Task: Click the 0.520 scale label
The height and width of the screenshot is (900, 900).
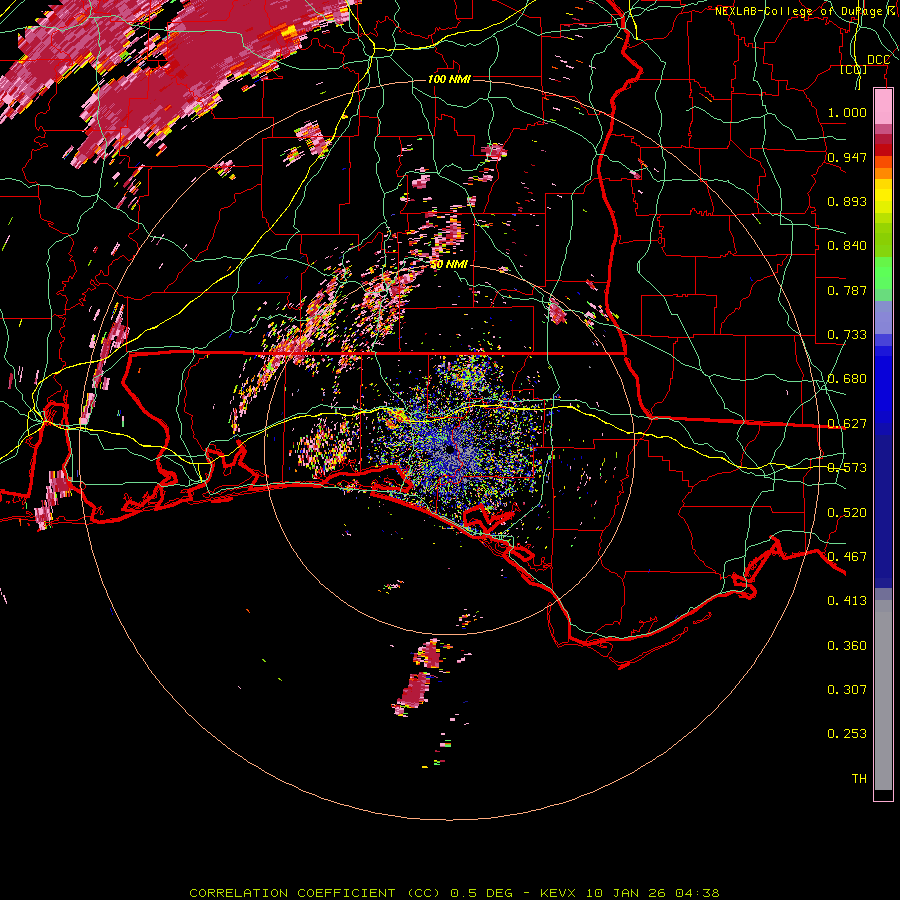Action: (x=847, y=512)
